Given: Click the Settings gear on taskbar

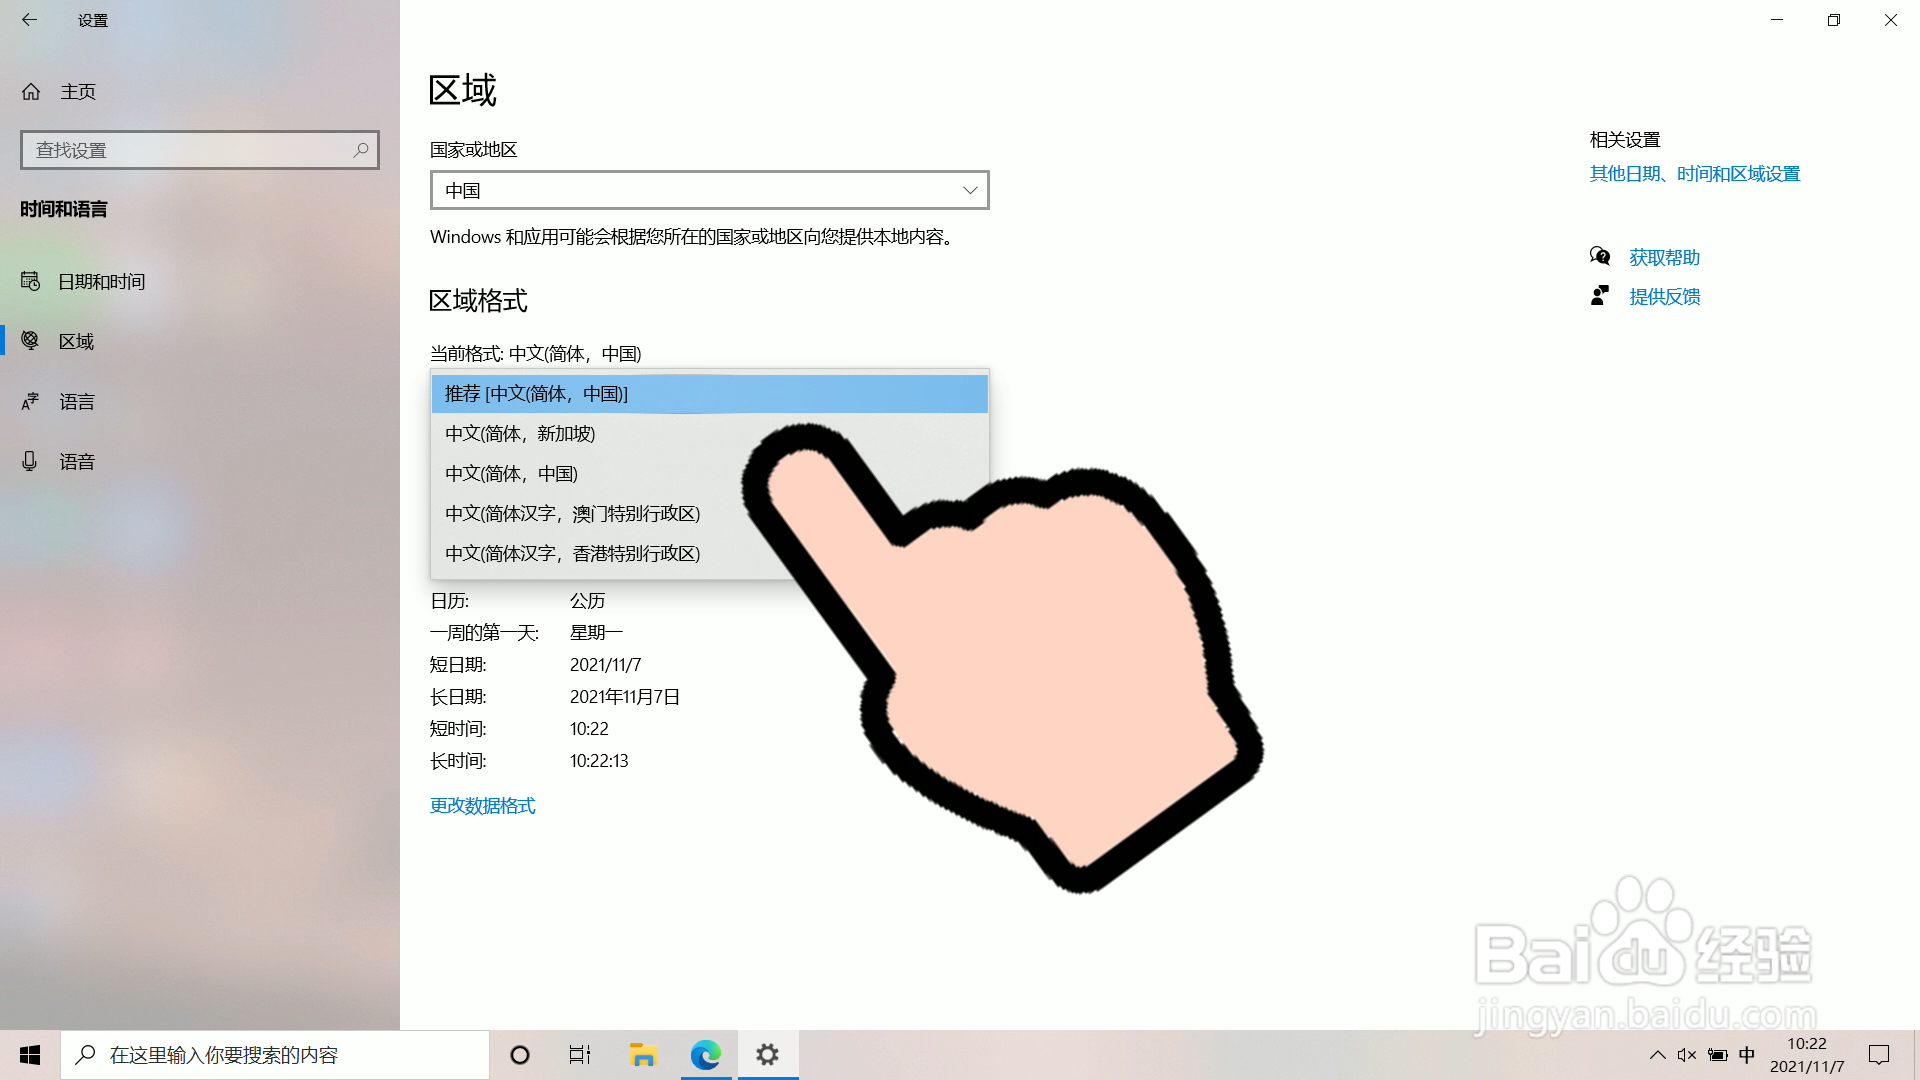Looking at the screenshot, I should click(768, 1055).
